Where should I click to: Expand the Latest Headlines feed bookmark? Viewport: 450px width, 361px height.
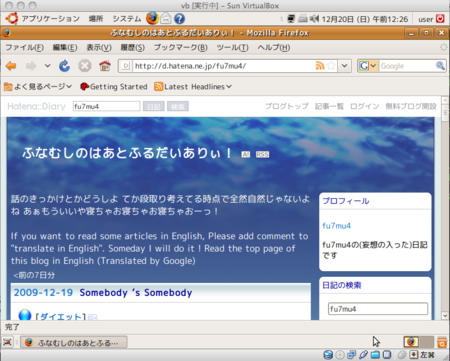(193, 87)
